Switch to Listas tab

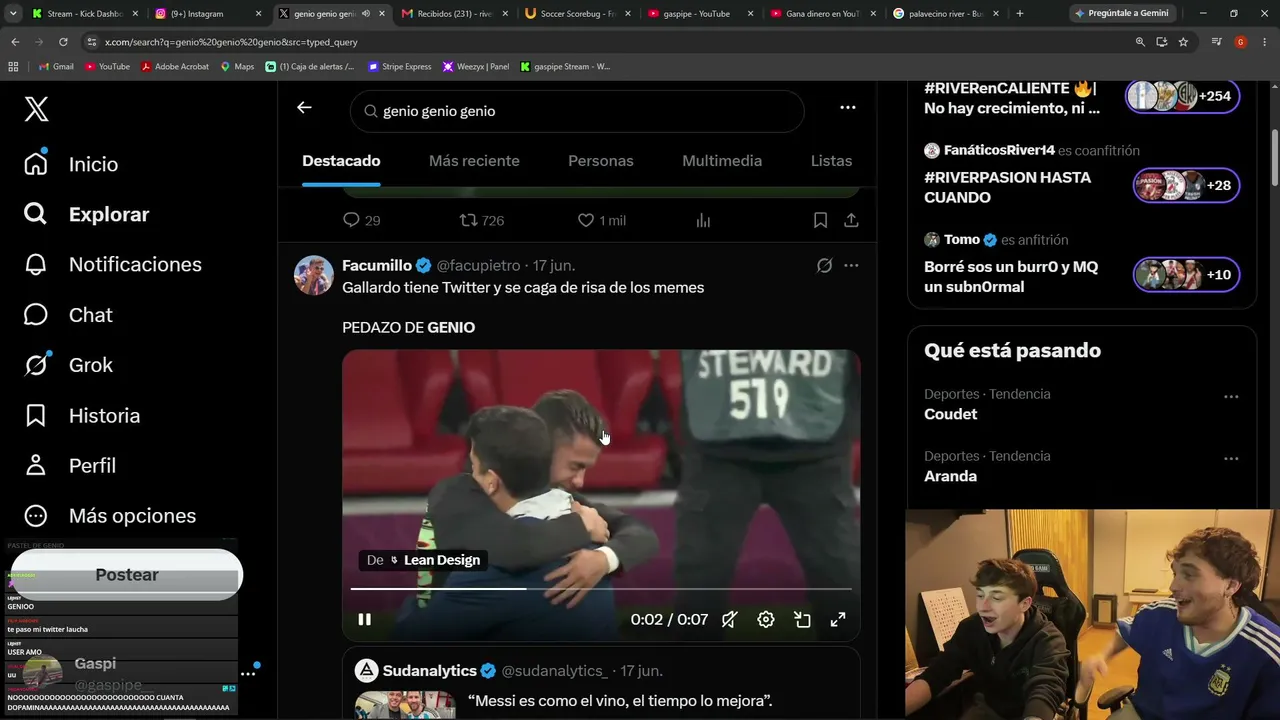(831, 161)
